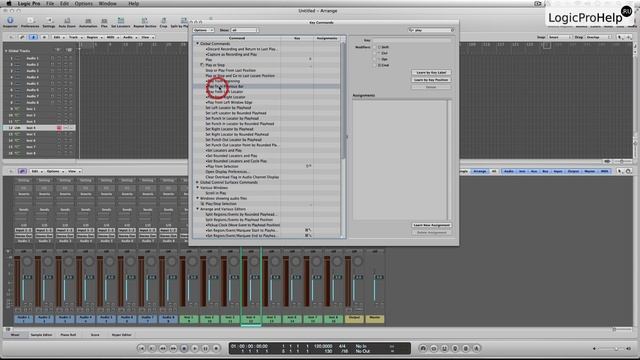Viewport: 640px width, 360px height.
Task: Open the Window menu
Action: pos(108,3)
